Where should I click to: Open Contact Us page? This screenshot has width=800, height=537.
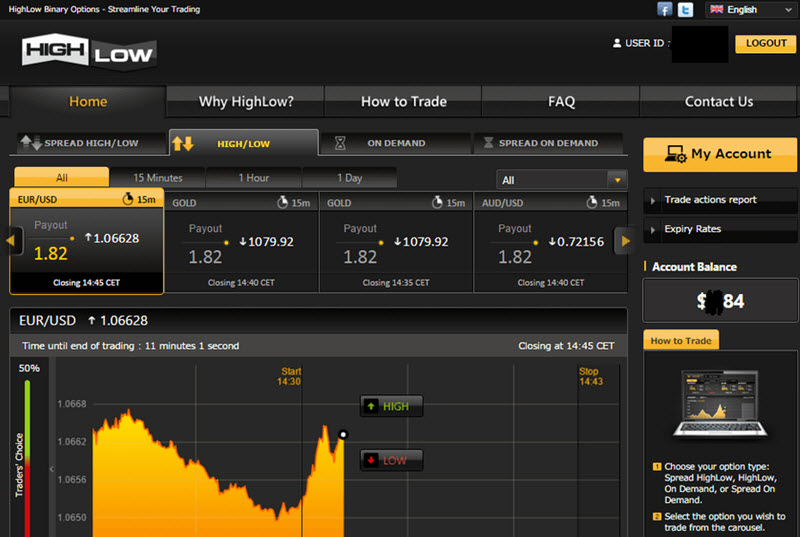coord(718,101)
